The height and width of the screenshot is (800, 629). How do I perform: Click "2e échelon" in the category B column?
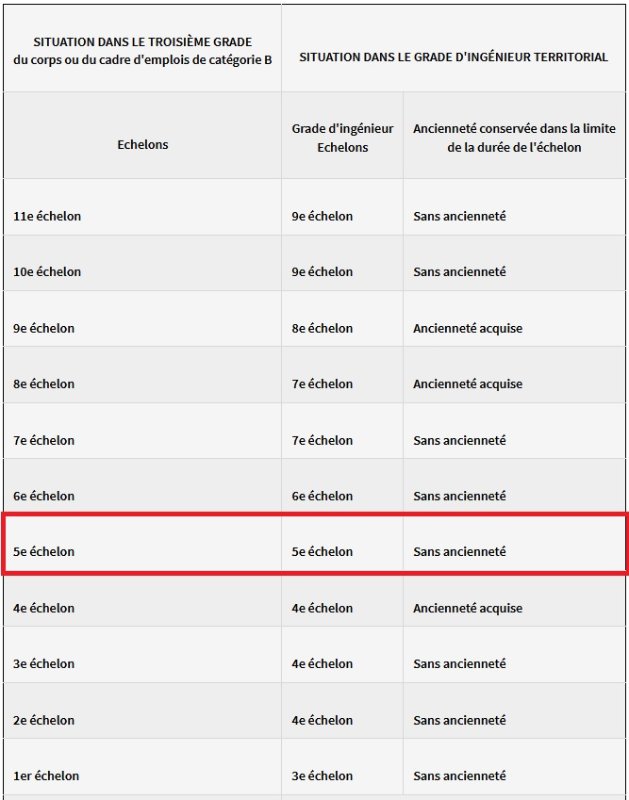click(44, 720)
